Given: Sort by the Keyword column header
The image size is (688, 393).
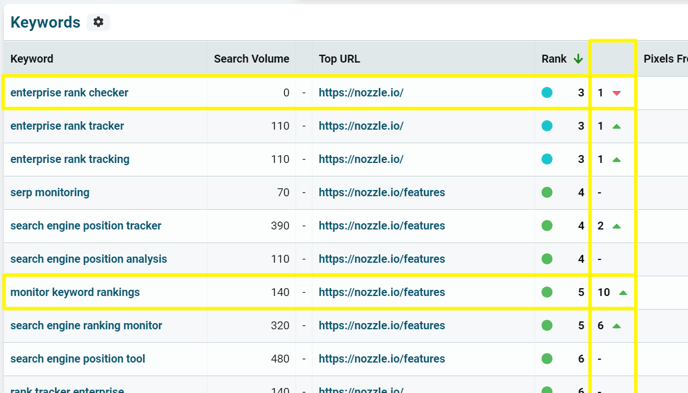Looking at the screenshot, I should click(32, 59).
